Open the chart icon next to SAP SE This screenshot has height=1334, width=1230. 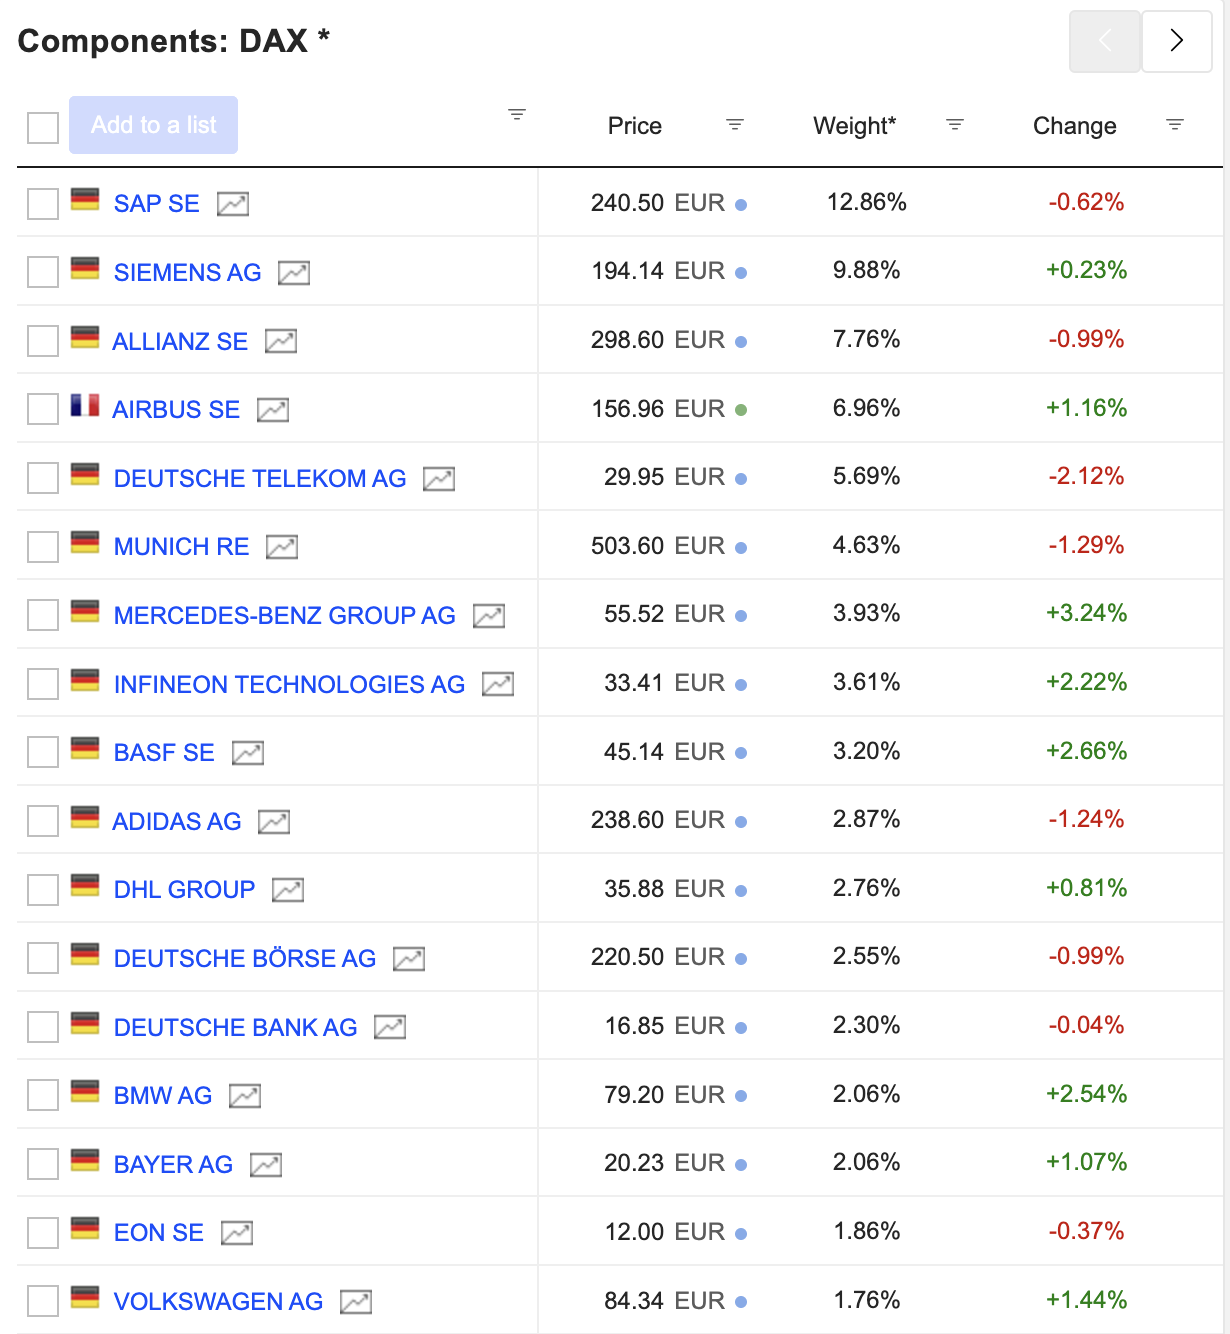pyautogui.click(x=233, y=204)
